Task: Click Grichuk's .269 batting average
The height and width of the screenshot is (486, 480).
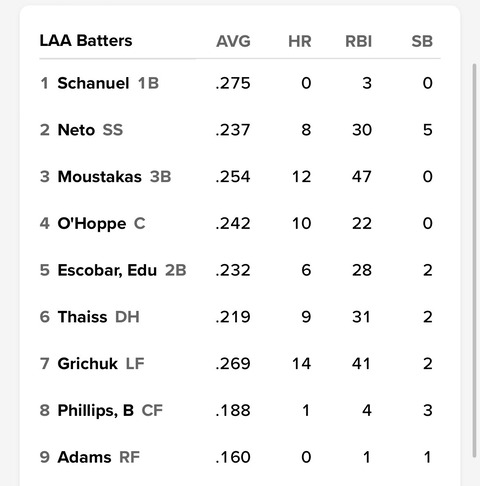Action: tap(233, 364)
